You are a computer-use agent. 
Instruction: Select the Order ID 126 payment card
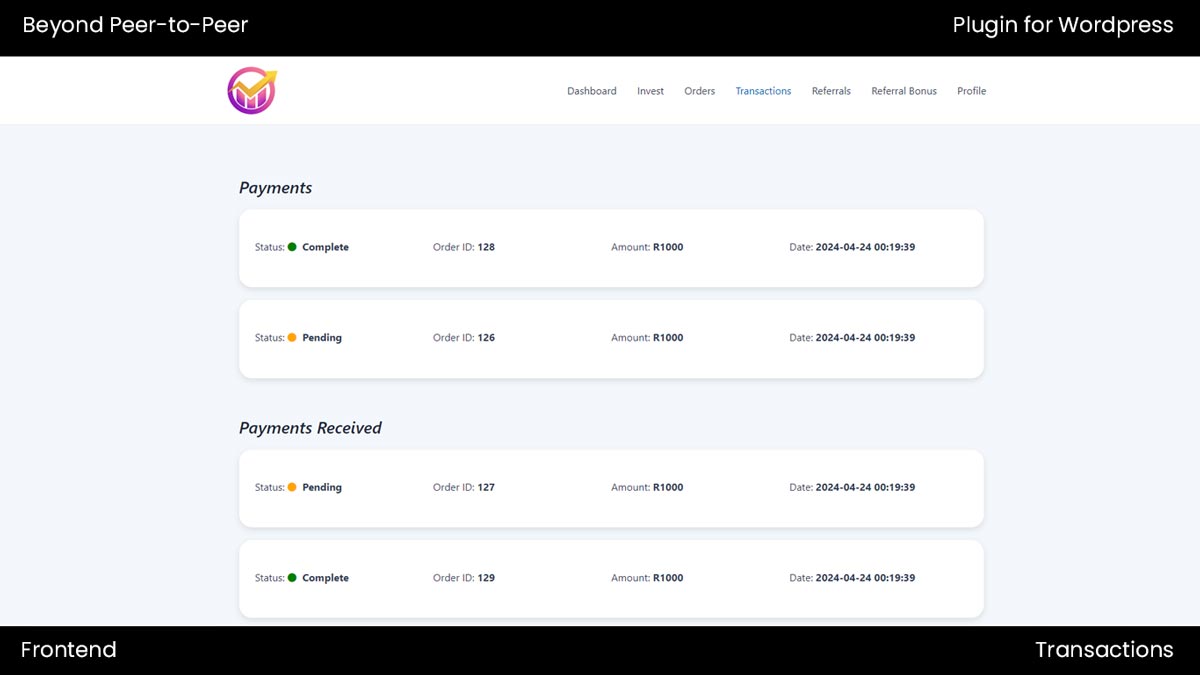pyautogui.click(x=611, y=358)
